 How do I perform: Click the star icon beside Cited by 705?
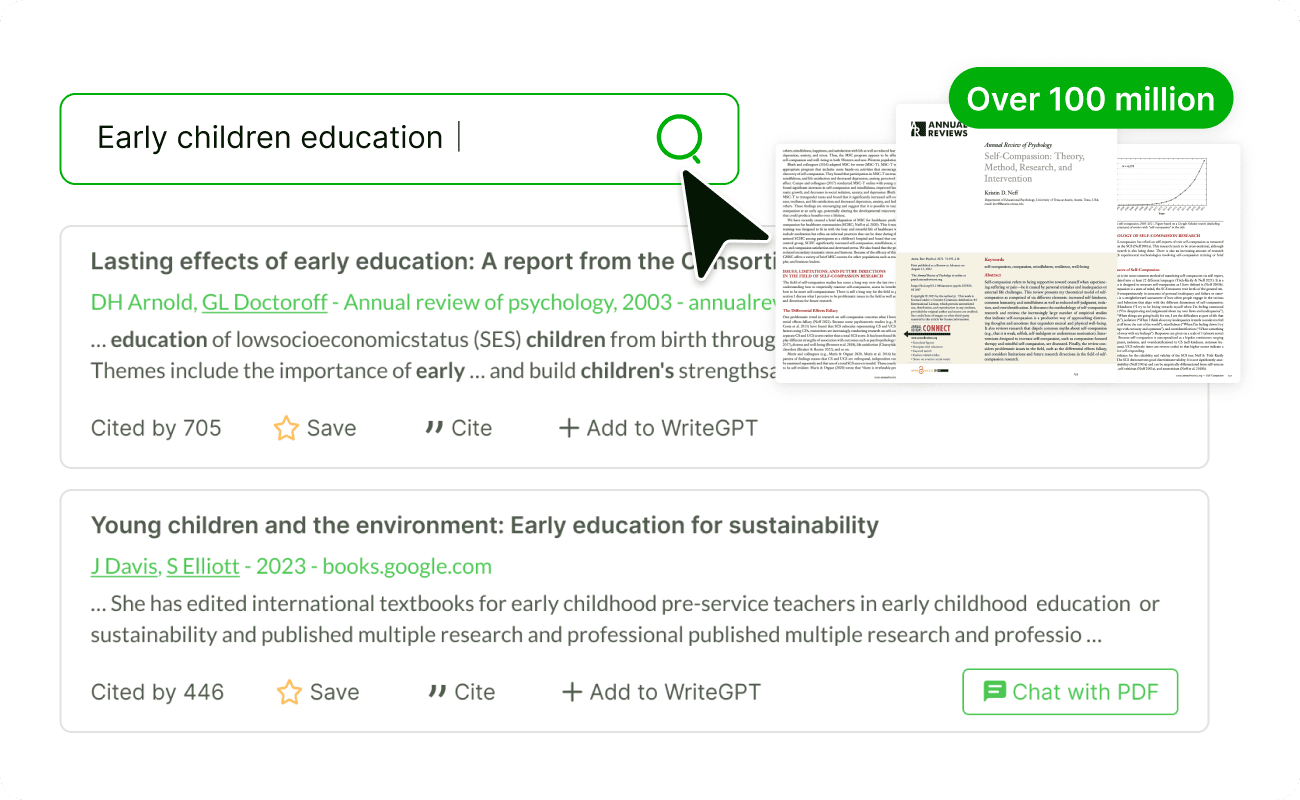286,428
